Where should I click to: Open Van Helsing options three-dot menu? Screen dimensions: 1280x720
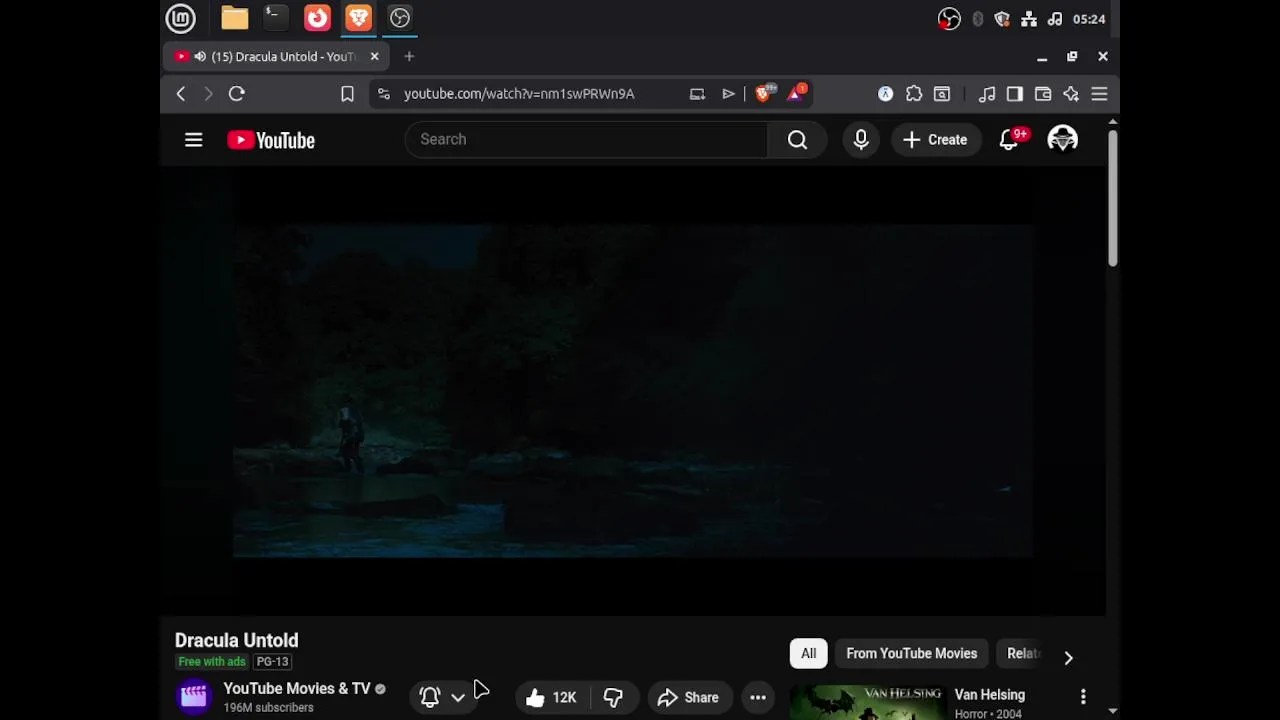(x=1083, y=696)
